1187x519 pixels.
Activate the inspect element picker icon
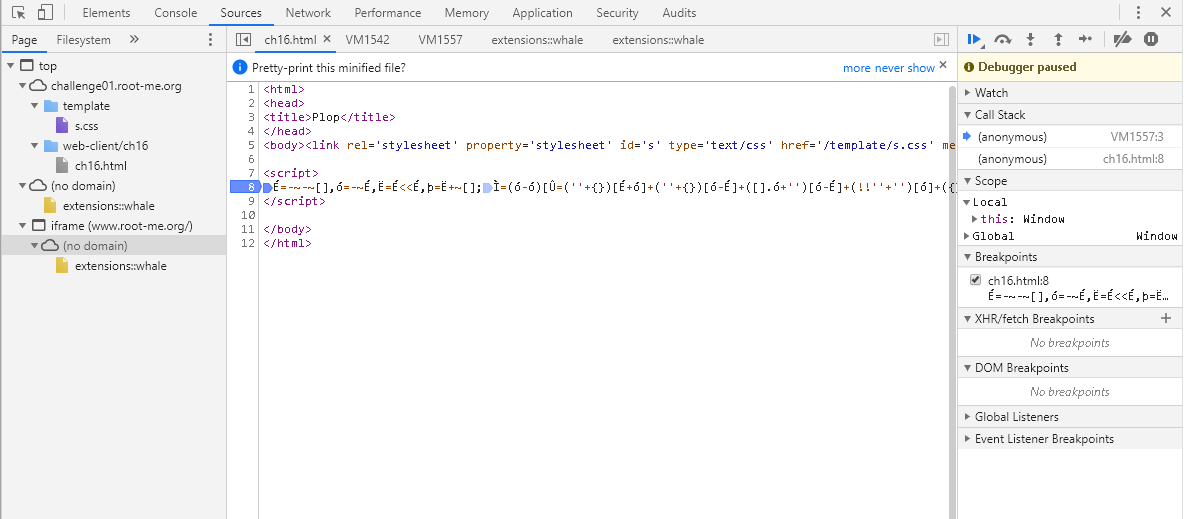coord(19,13)
